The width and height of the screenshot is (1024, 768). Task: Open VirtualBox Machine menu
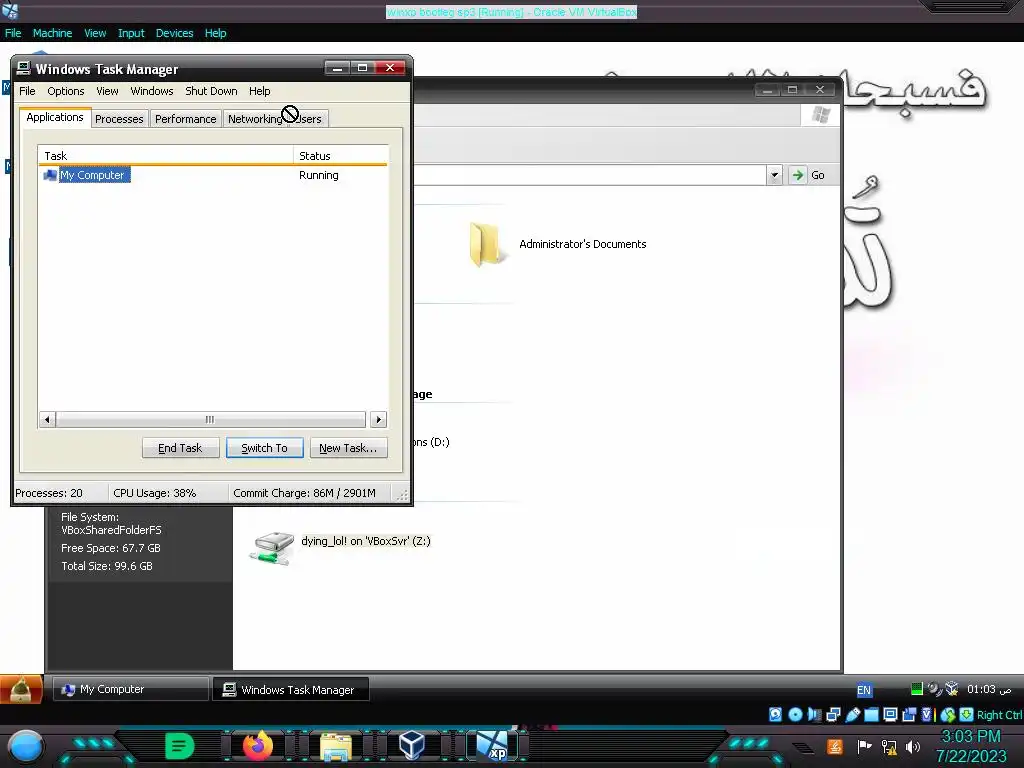(52, 33)
